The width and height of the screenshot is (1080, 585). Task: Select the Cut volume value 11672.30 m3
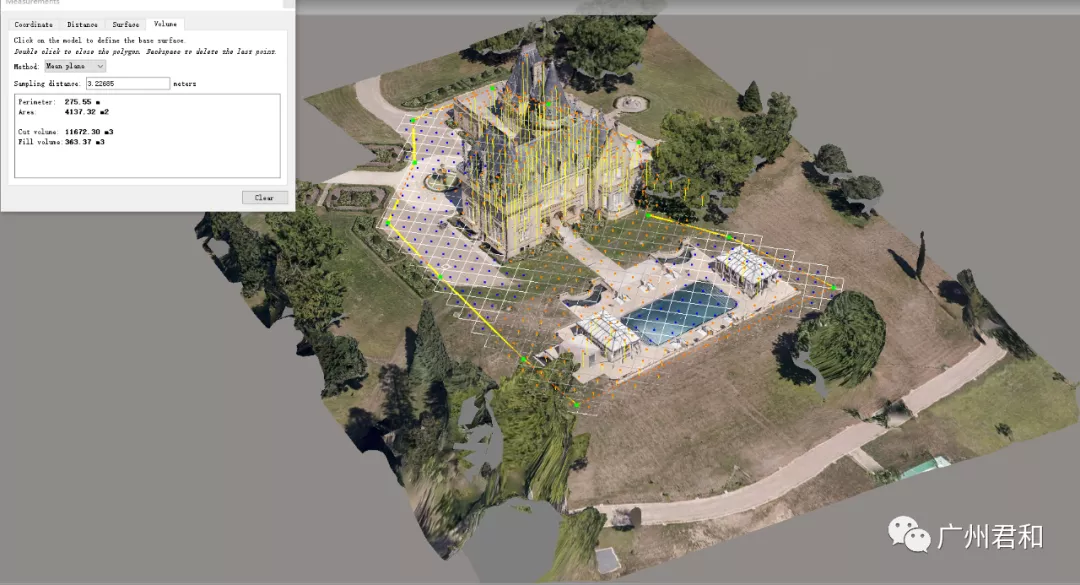[x=89, y=132]
